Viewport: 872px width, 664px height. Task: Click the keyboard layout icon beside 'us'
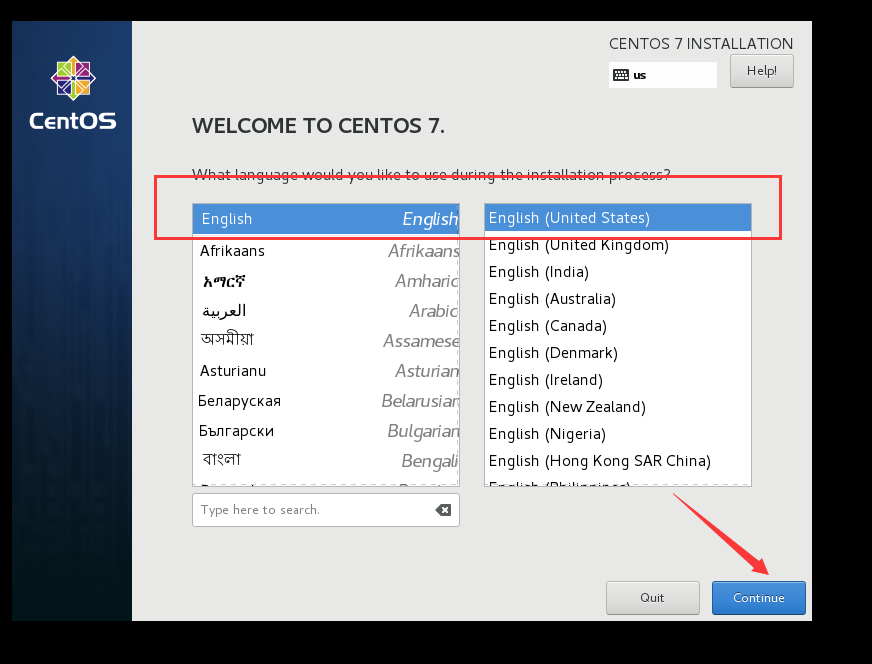pyautogui.click(x=621, y=75)
